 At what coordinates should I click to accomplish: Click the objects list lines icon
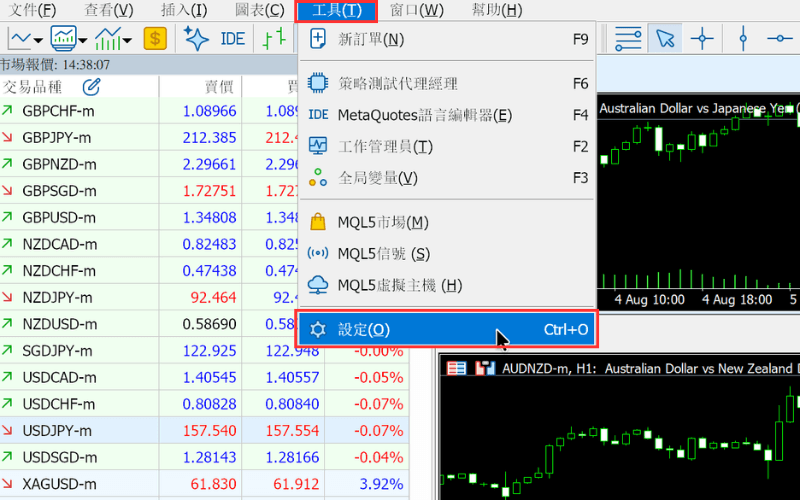[628, 38]
